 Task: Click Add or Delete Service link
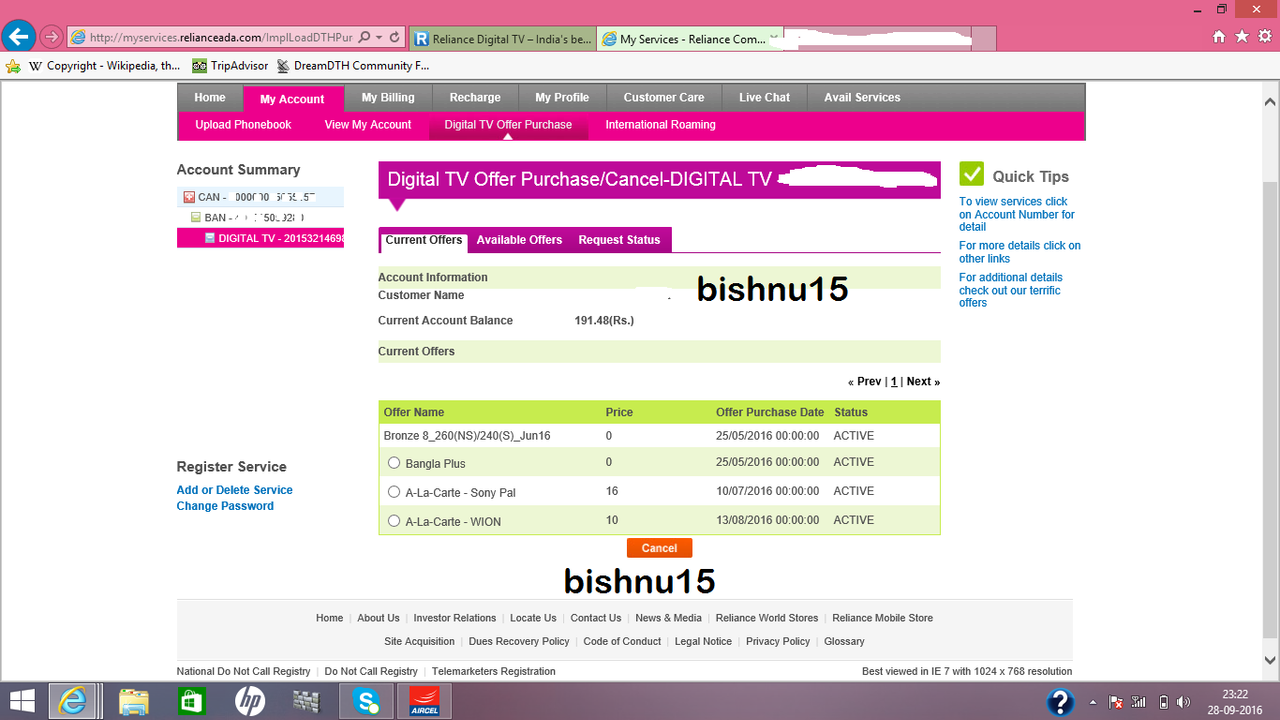(235, 490)
